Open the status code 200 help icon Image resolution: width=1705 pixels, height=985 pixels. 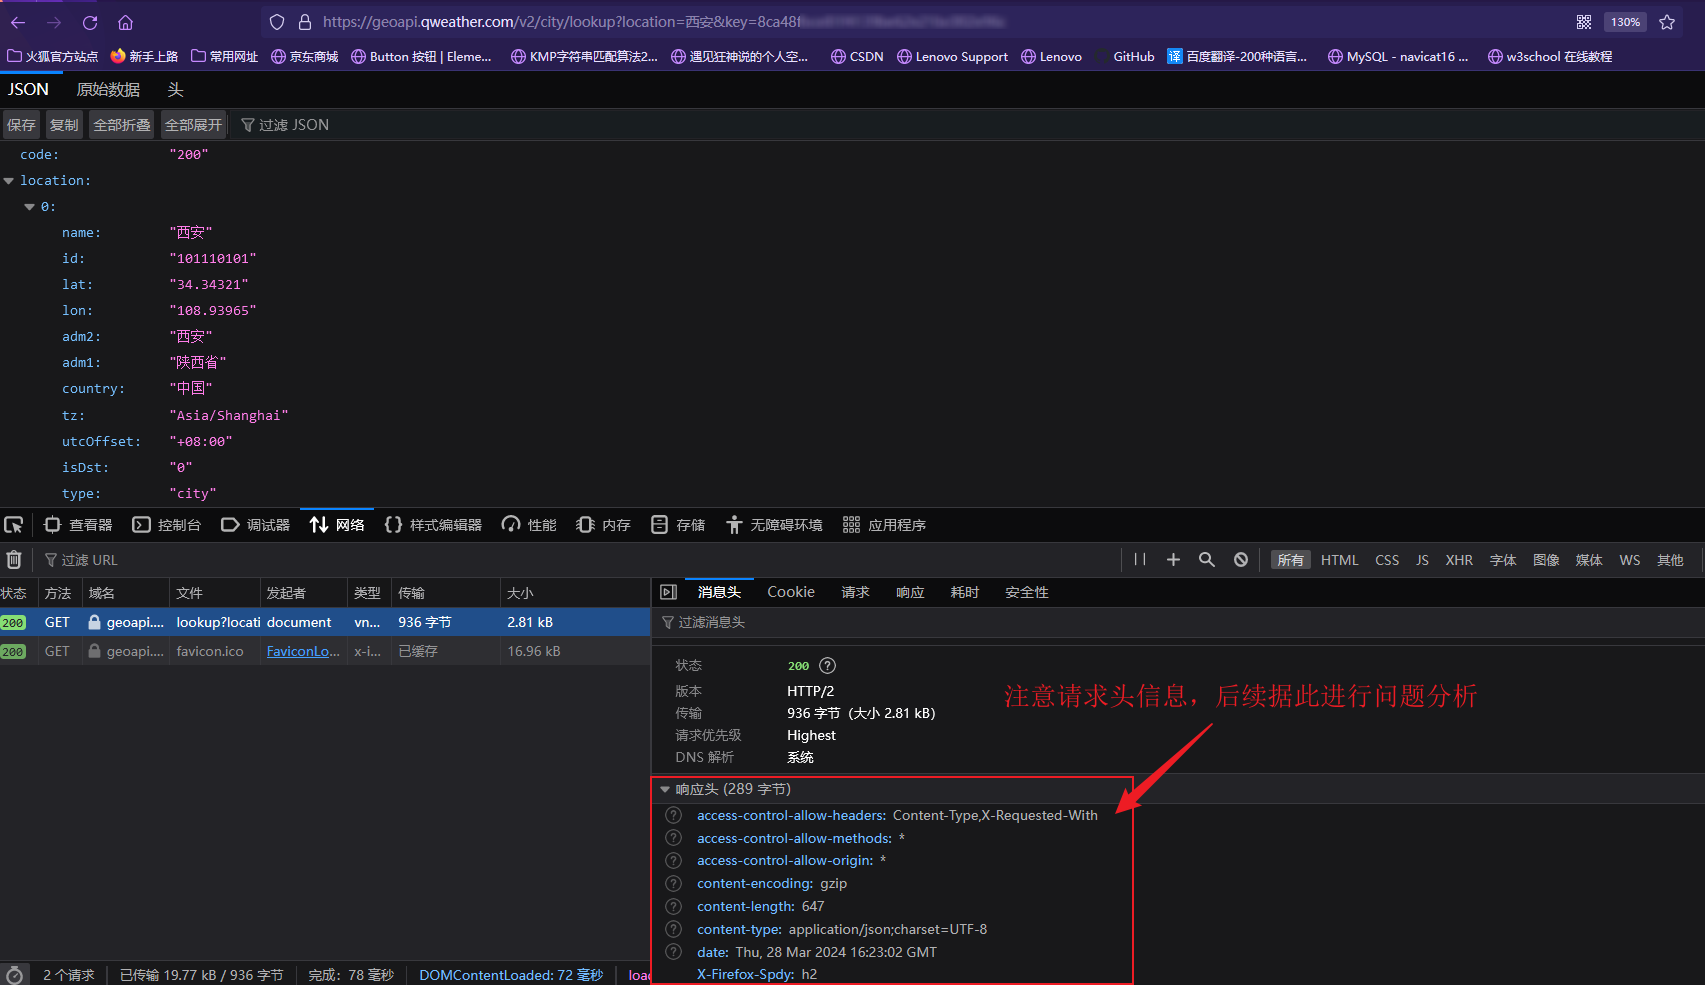827,666
